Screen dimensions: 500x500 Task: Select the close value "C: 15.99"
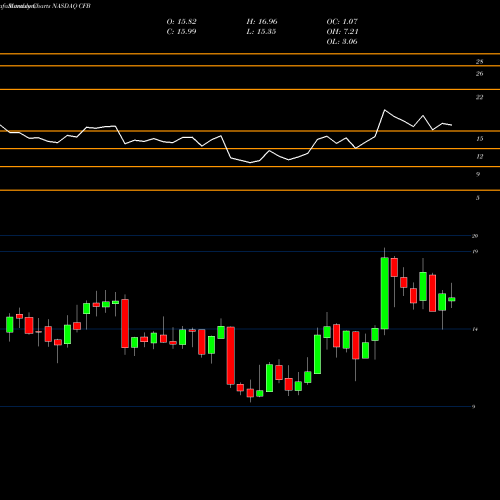(x=181, y=32)
